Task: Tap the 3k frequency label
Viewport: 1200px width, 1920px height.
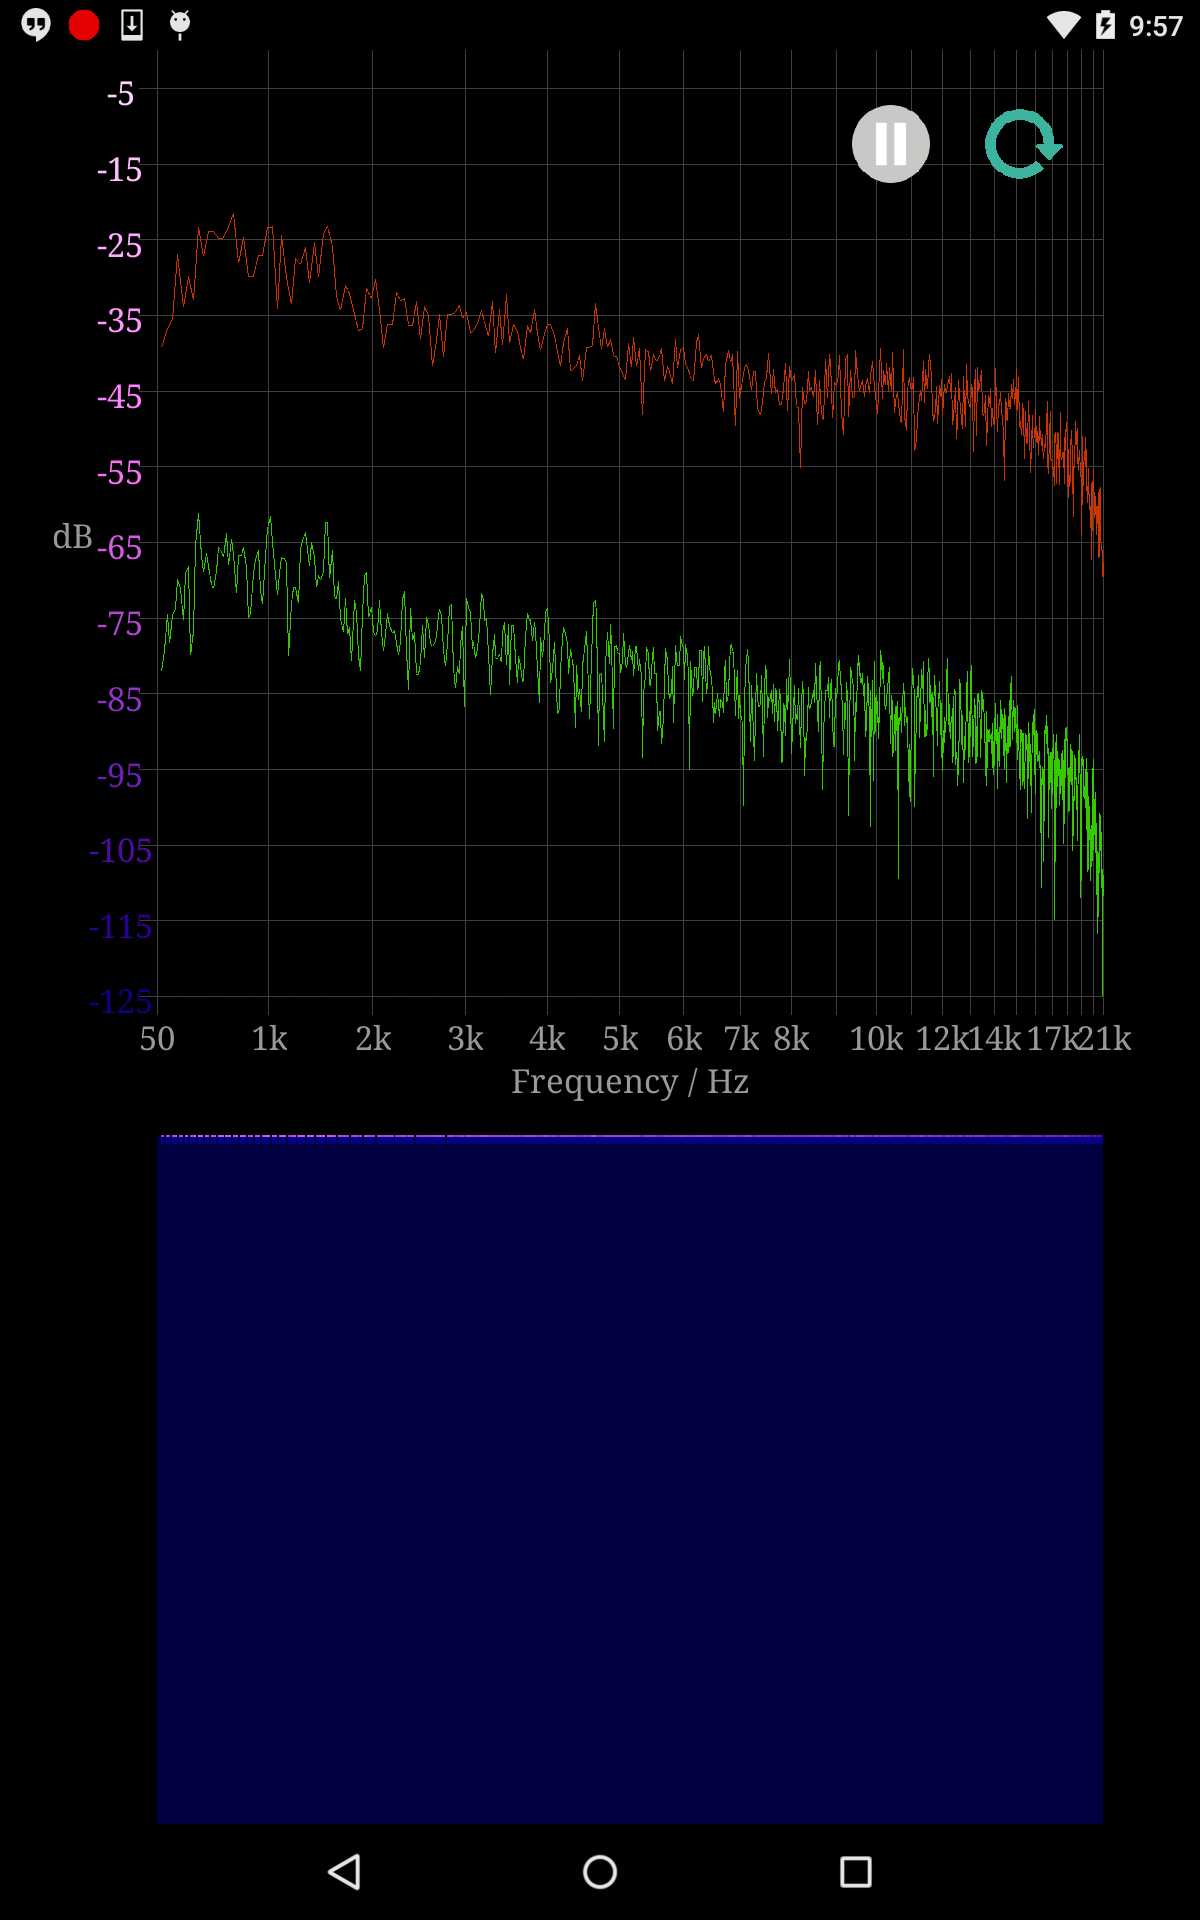Action: (465, 1039)
